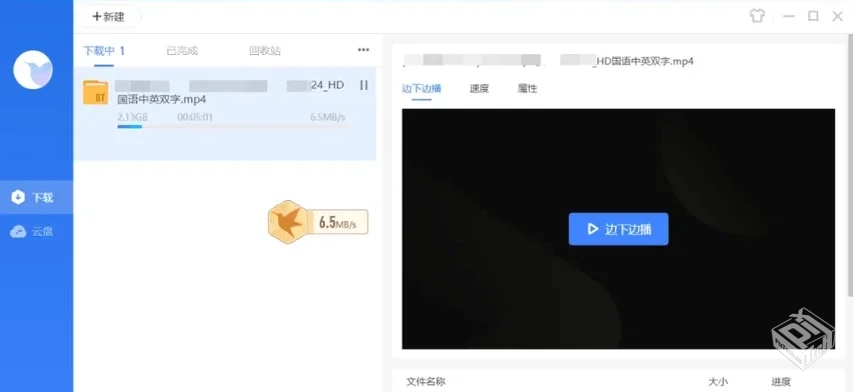857x392 pixels.
Task: Click the floating 6.5MB/s speed indicator
Action: point(337,223)
